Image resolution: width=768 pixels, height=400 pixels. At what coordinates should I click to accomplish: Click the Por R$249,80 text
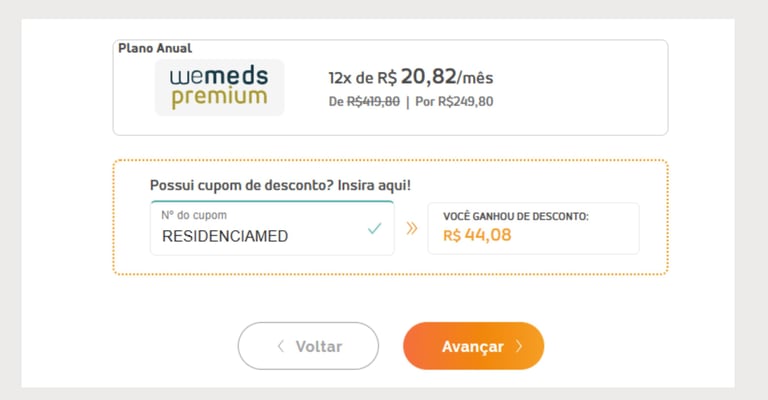pyautogui.click(x=454, y=101)
